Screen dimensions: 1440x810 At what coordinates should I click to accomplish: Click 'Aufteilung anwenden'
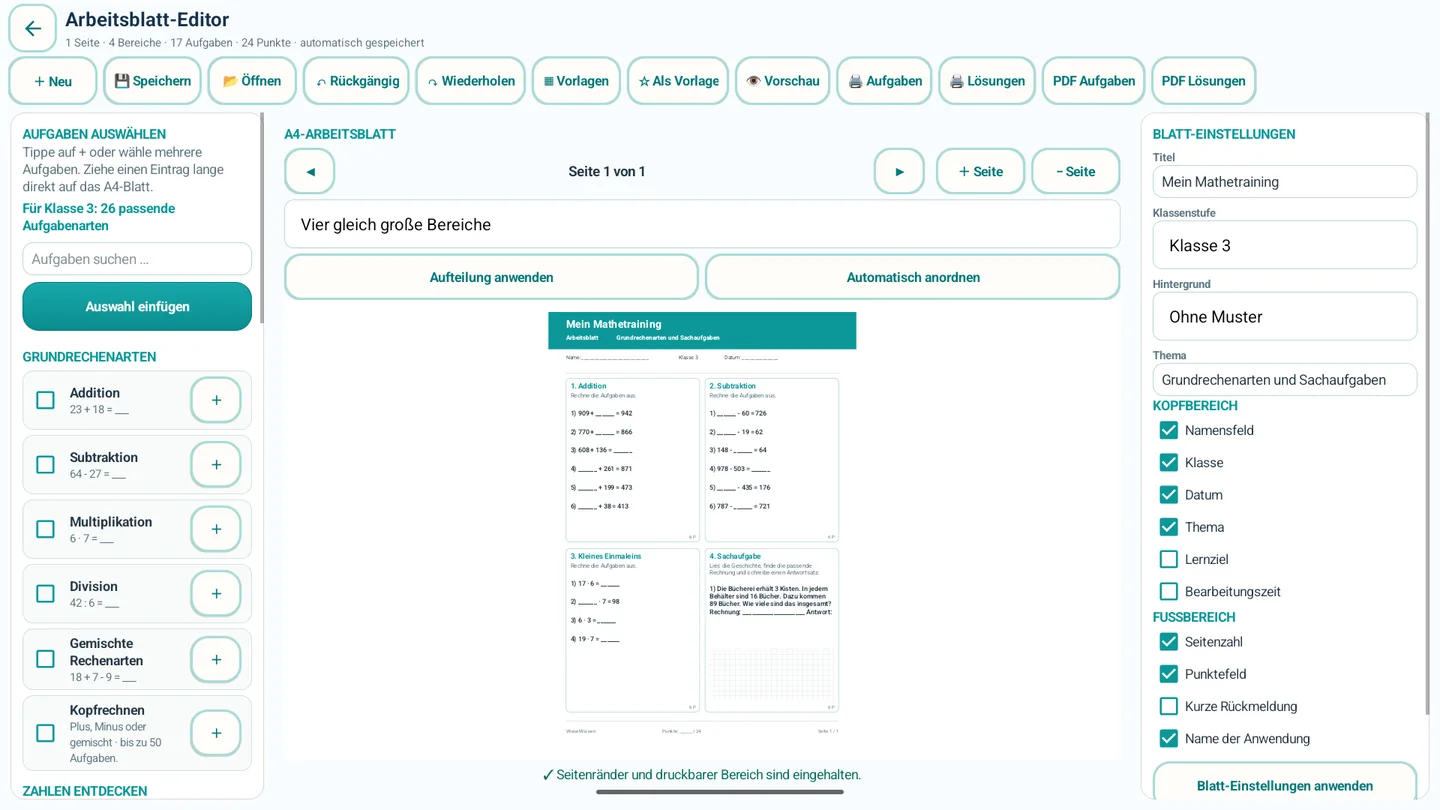492,277
